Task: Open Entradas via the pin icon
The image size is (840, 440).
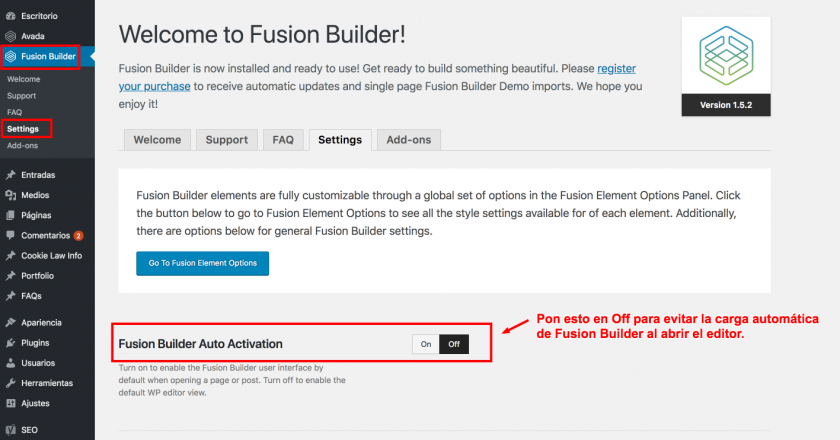Action: 10,175
